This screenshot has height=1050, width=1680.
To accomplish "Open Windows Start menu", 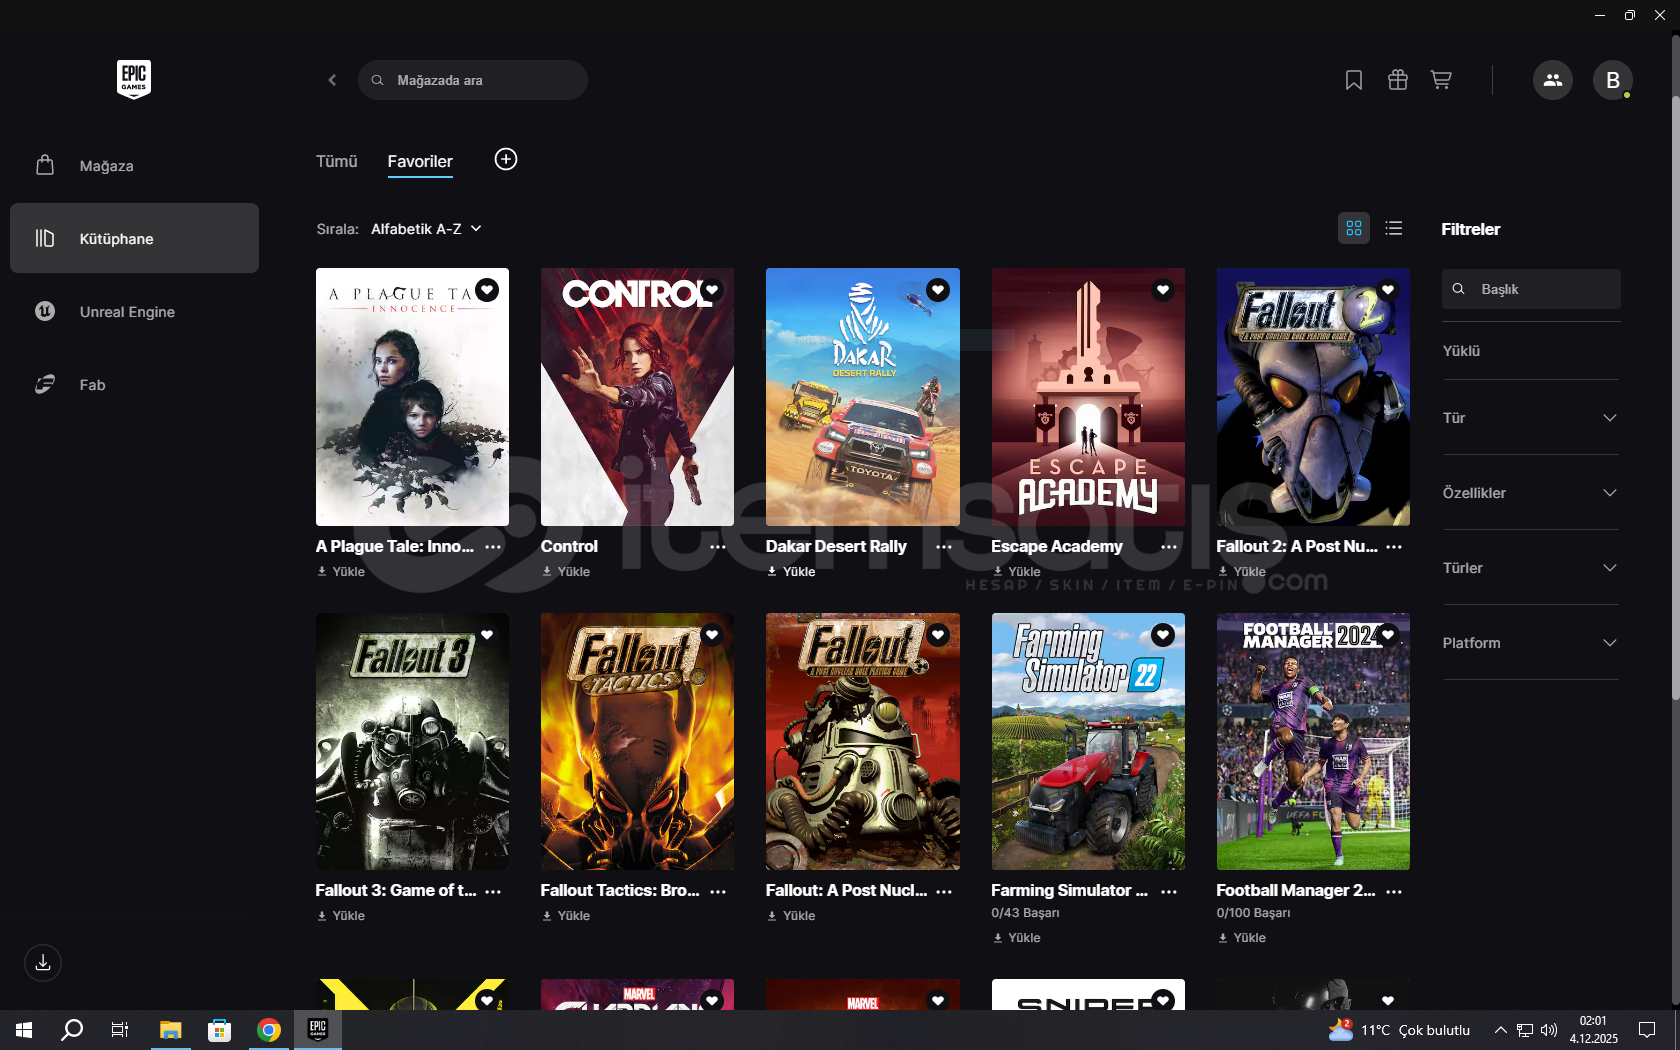I will coord(24,1030).
